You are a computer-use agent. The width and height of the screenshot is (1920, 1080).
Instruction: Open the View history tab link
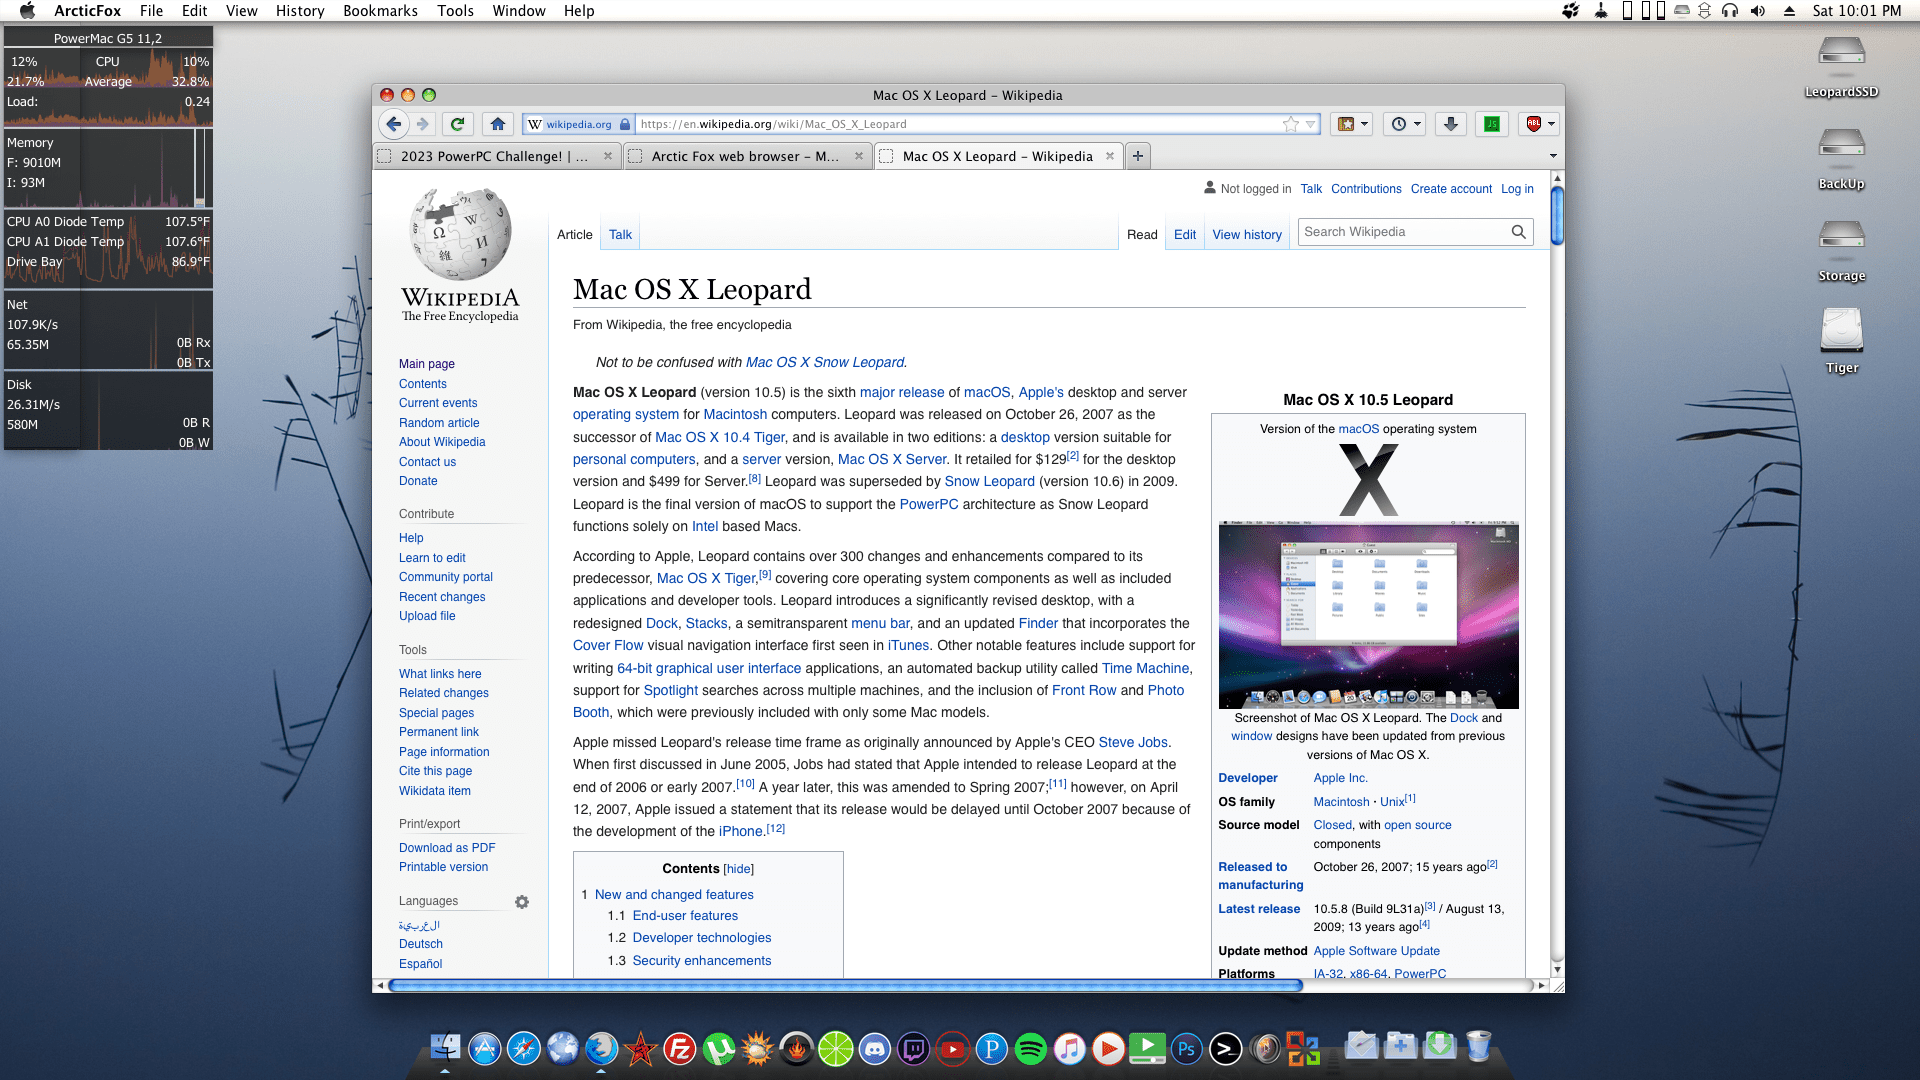[1246, 235]
